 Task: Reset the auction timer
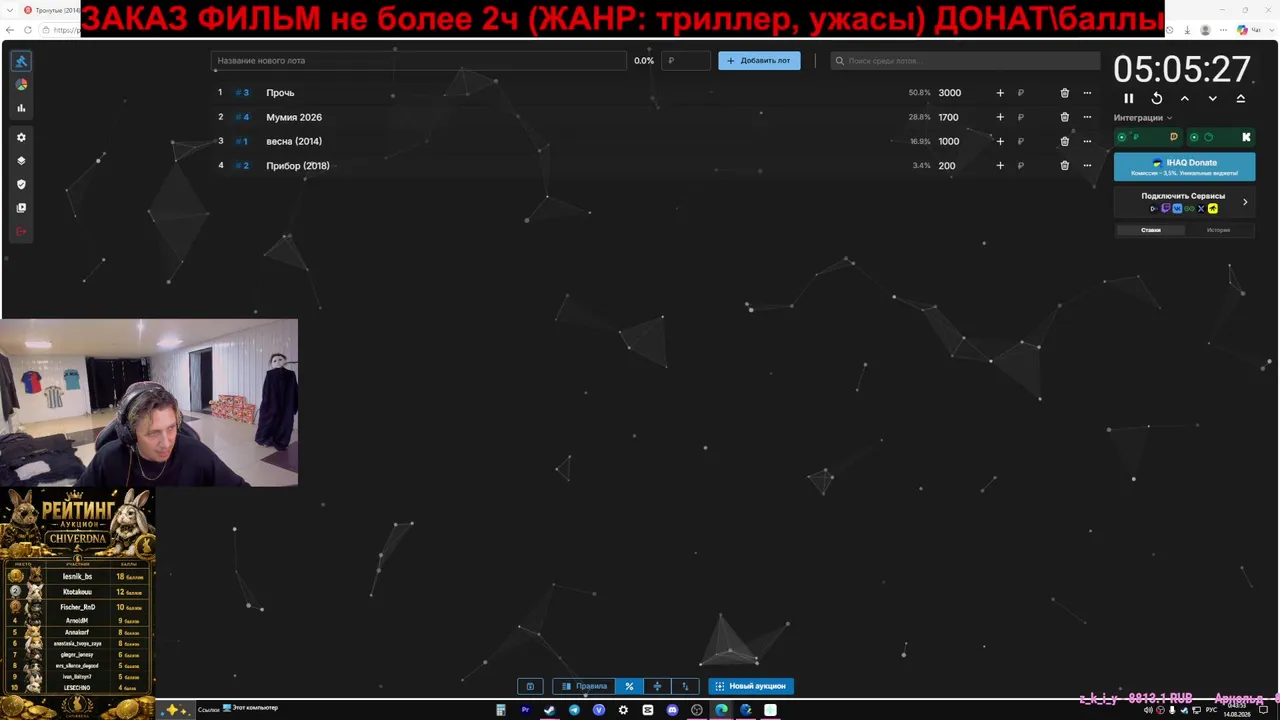1157,98
